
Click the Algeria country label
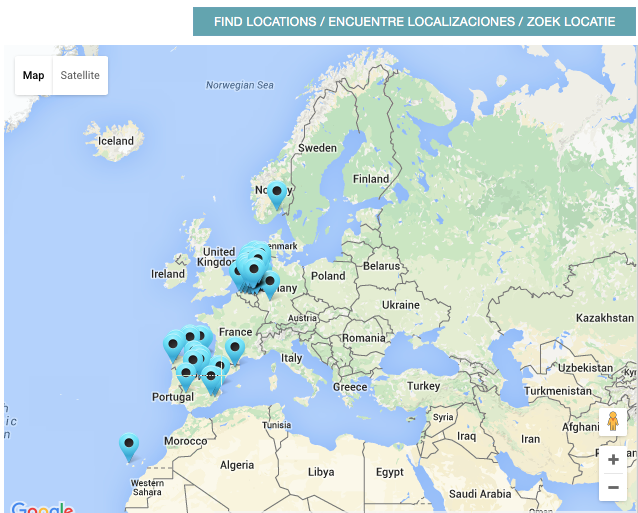click(237, 465)
